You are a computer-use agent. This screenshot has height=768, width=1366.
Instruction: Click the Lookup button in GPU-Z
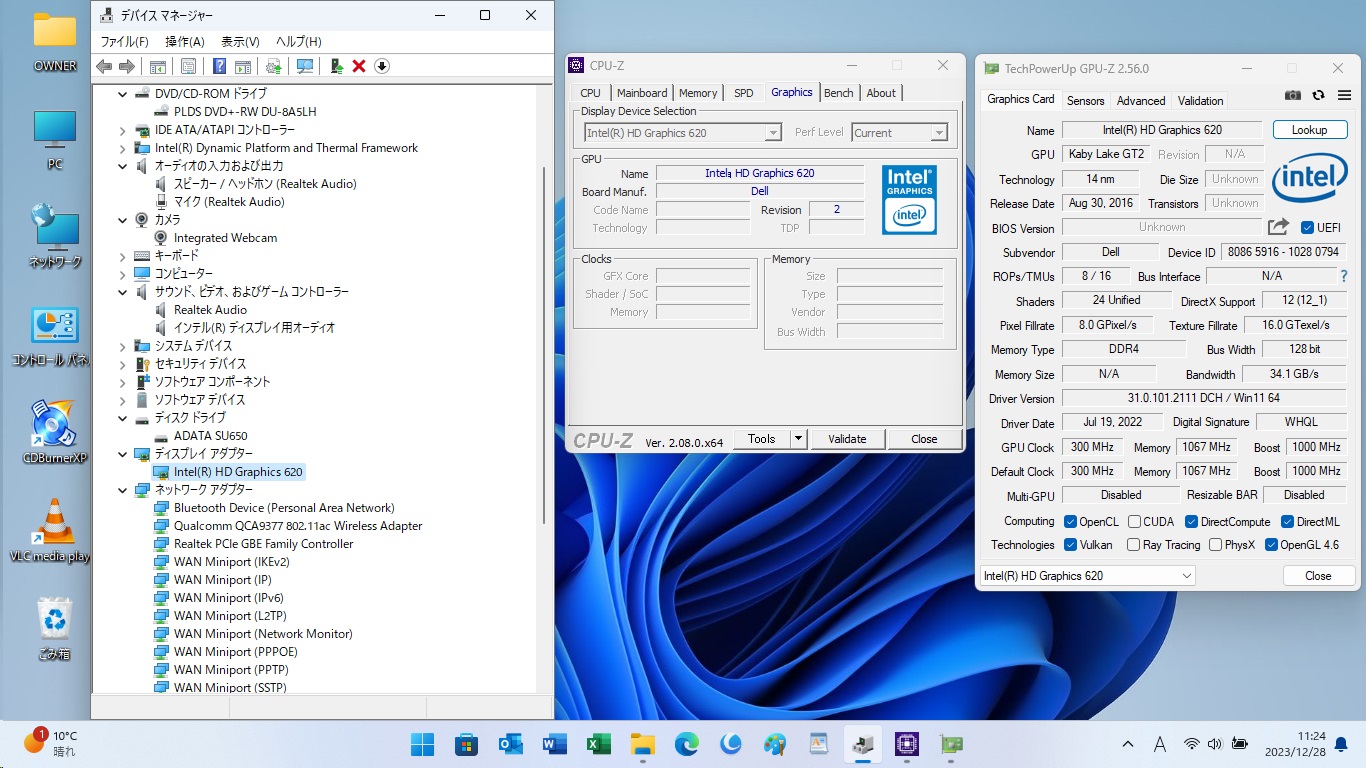tap(1309, 130)
